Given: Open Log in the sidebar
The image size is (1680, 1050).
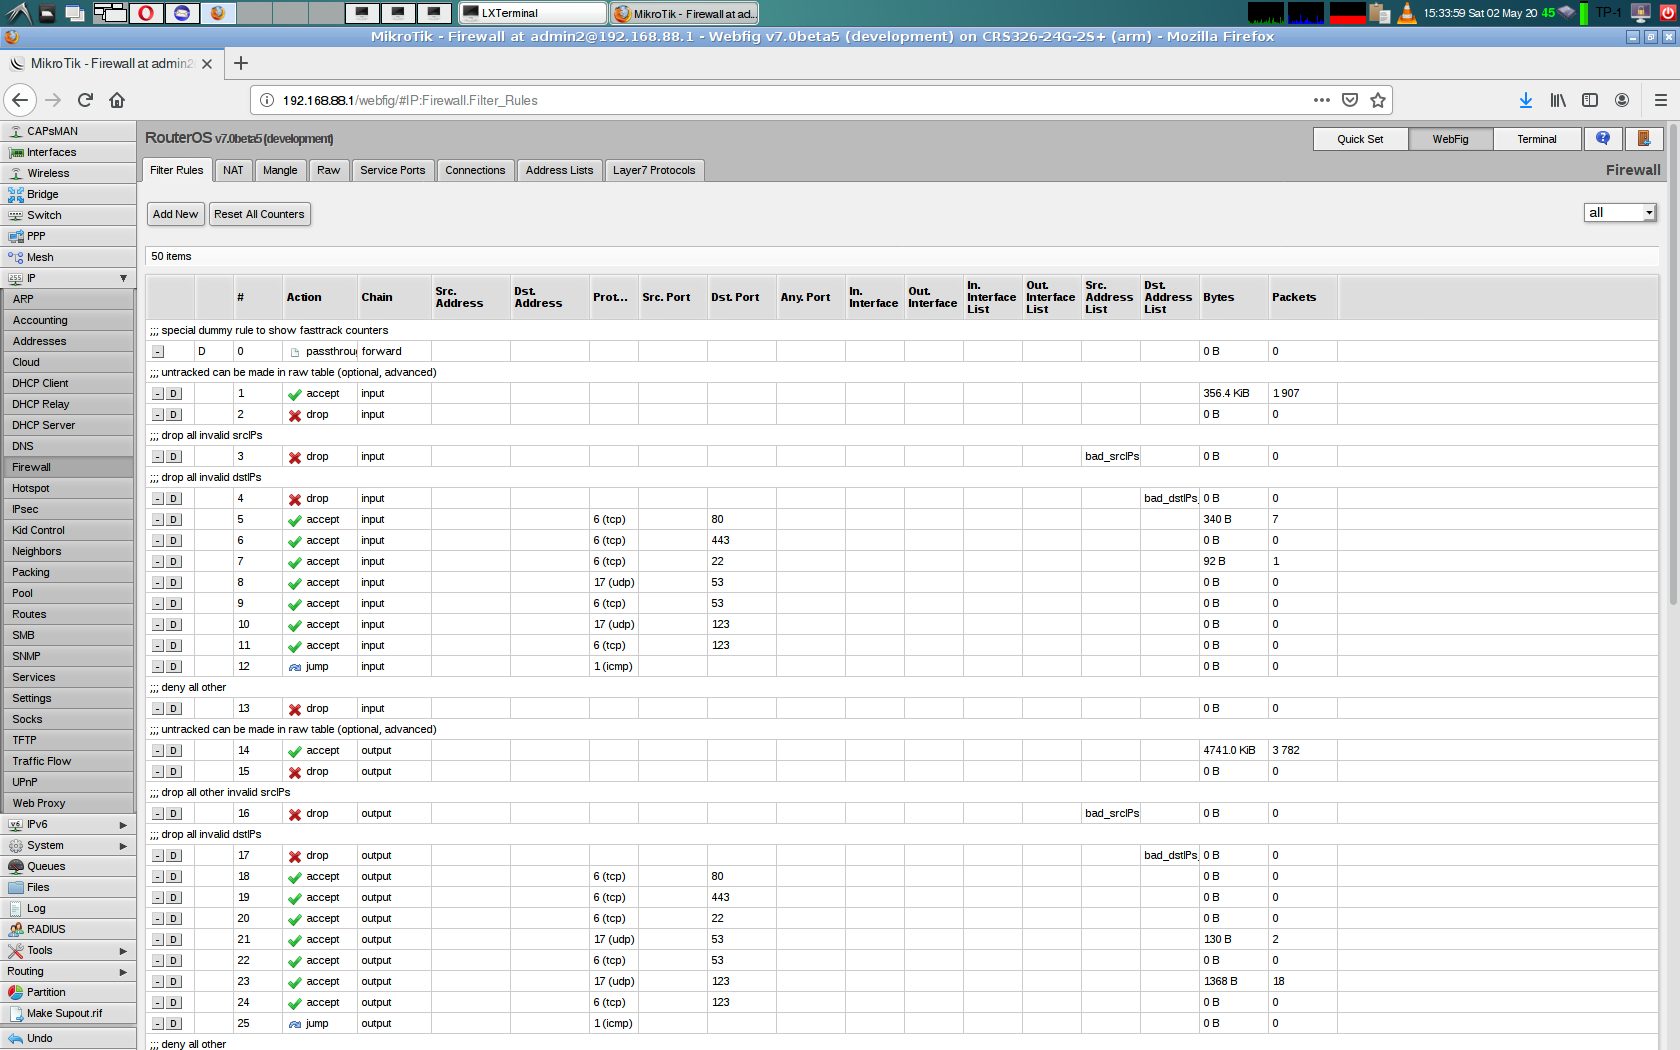Looking at the screenshot, I should pyautogui.click(x=68, y=908).
